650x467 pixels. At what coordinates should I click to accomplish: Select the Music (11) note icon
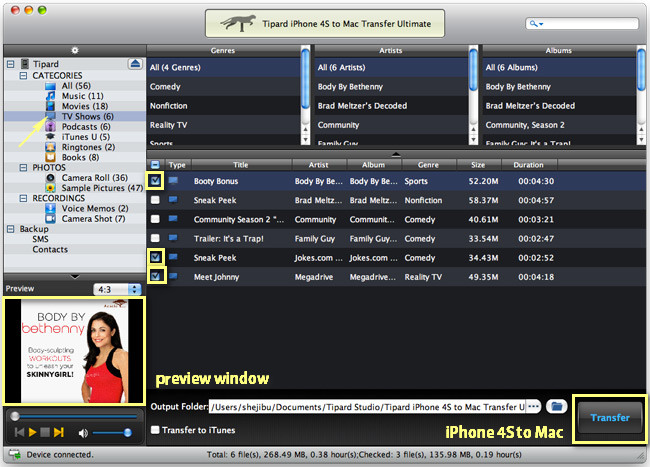[50, 96]
